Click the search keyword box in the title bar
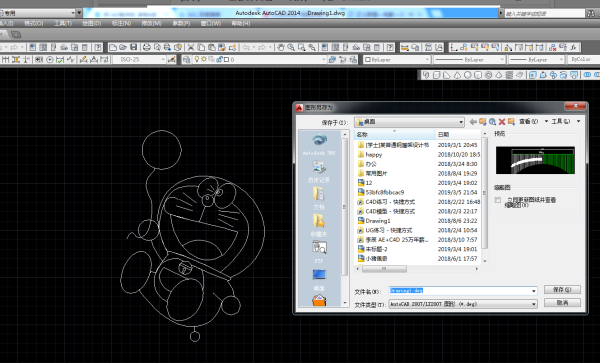The height and width of the screenshot is (363, 600). point(545,14)
